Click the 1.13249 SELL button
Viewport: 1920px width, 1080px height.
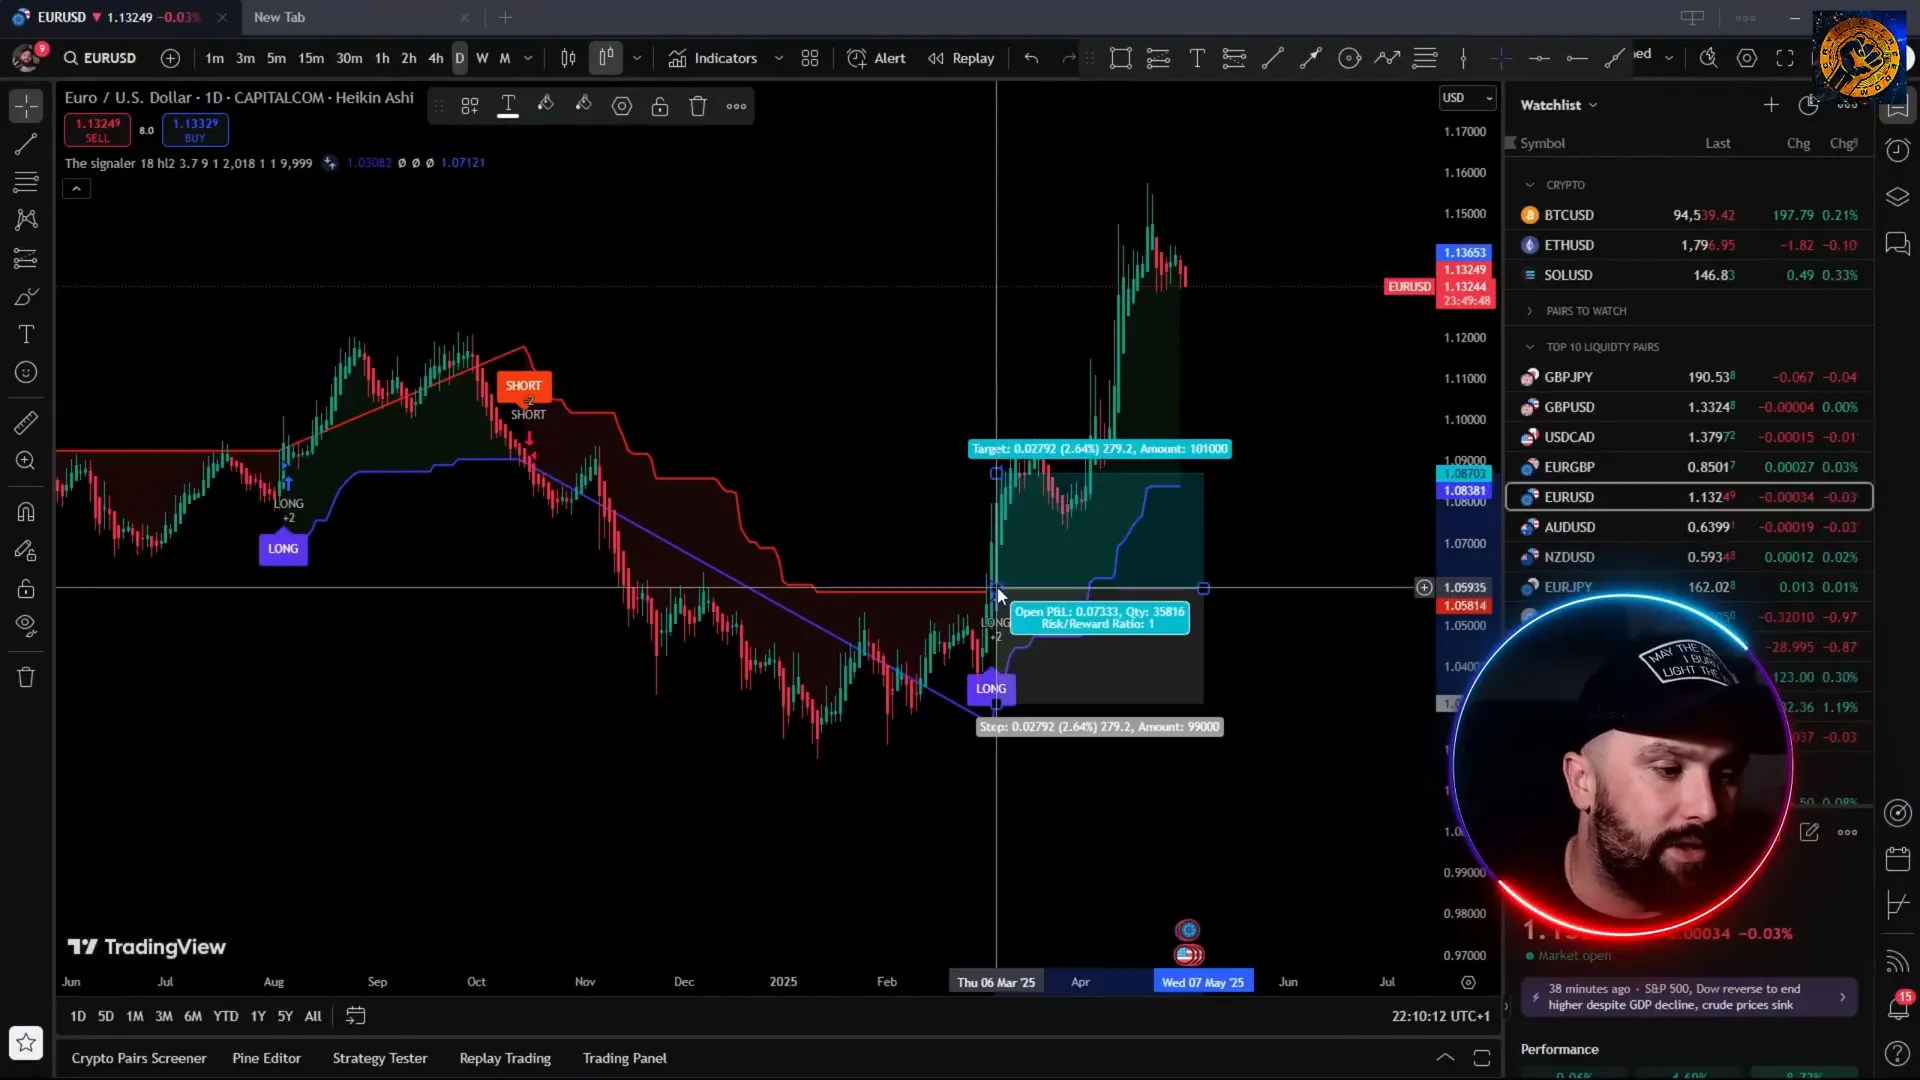point(97,130)
